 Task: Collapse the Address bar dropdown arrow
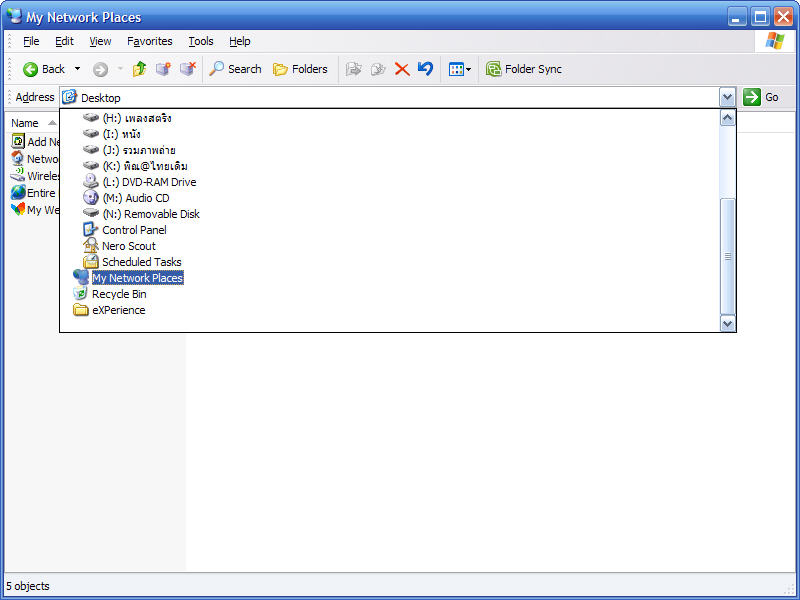pyautogui.click(x=727, y=97)
